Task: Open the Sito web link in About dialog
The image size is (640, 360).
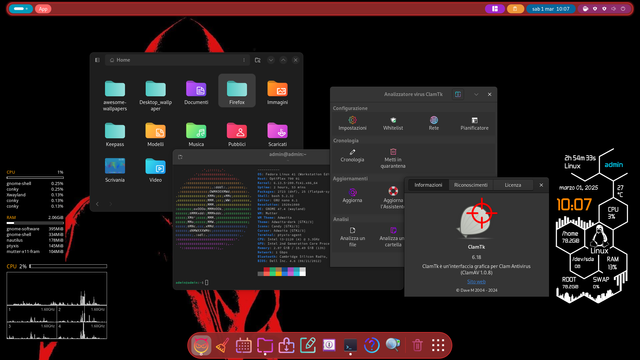Action: (x=476, y=282)
